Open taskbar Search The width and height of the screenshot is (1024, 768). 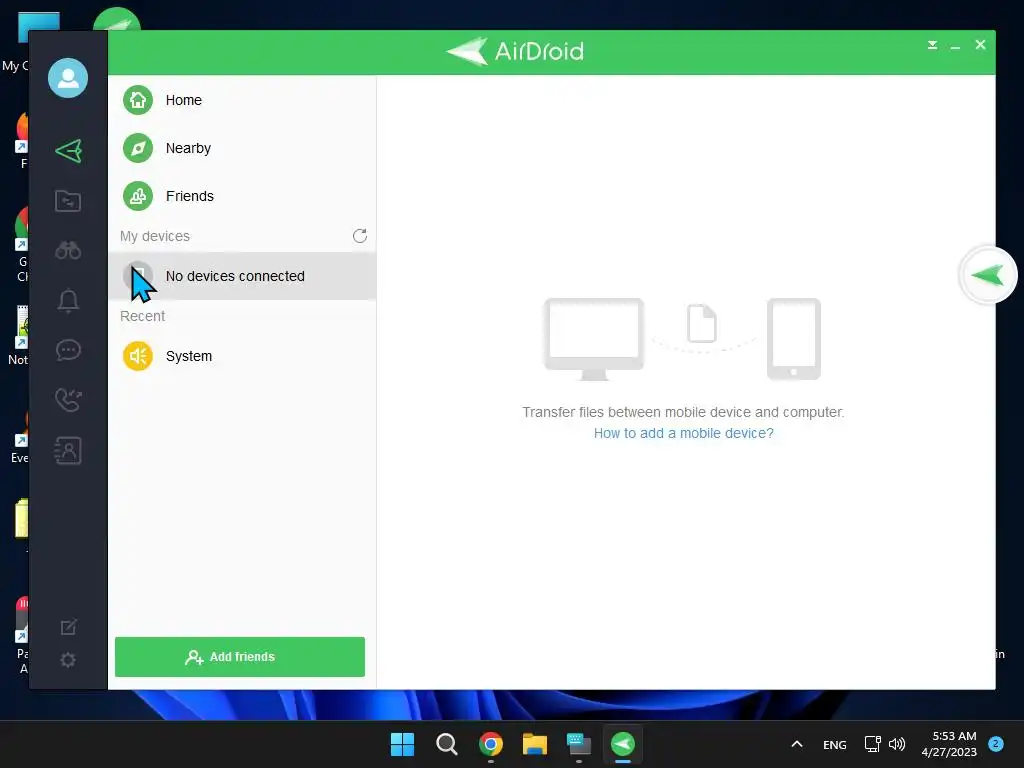[447, 744]
